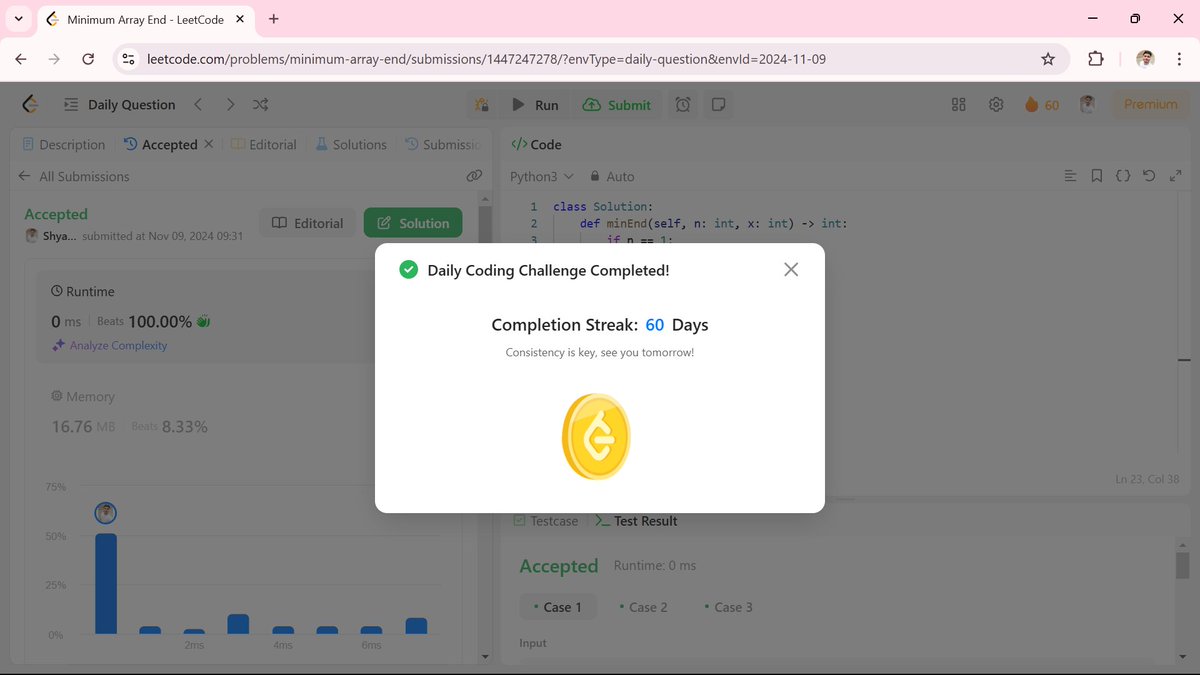
Task: Select Case 1 test result
Action: coord(557,607)
